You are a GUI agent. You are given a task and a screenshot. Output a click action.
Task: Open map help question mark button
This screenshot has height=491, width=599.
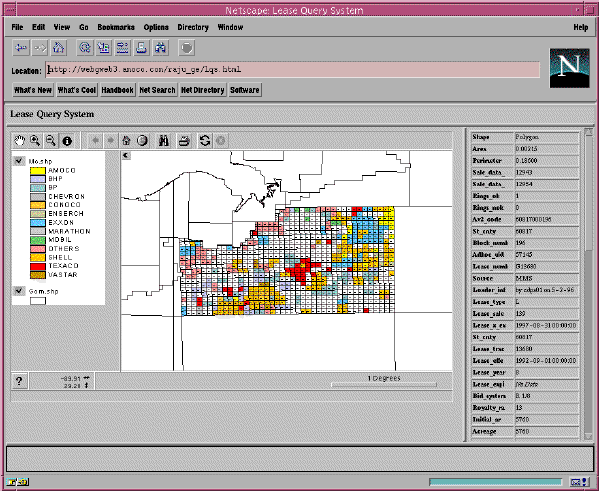[x=19, y=381]
